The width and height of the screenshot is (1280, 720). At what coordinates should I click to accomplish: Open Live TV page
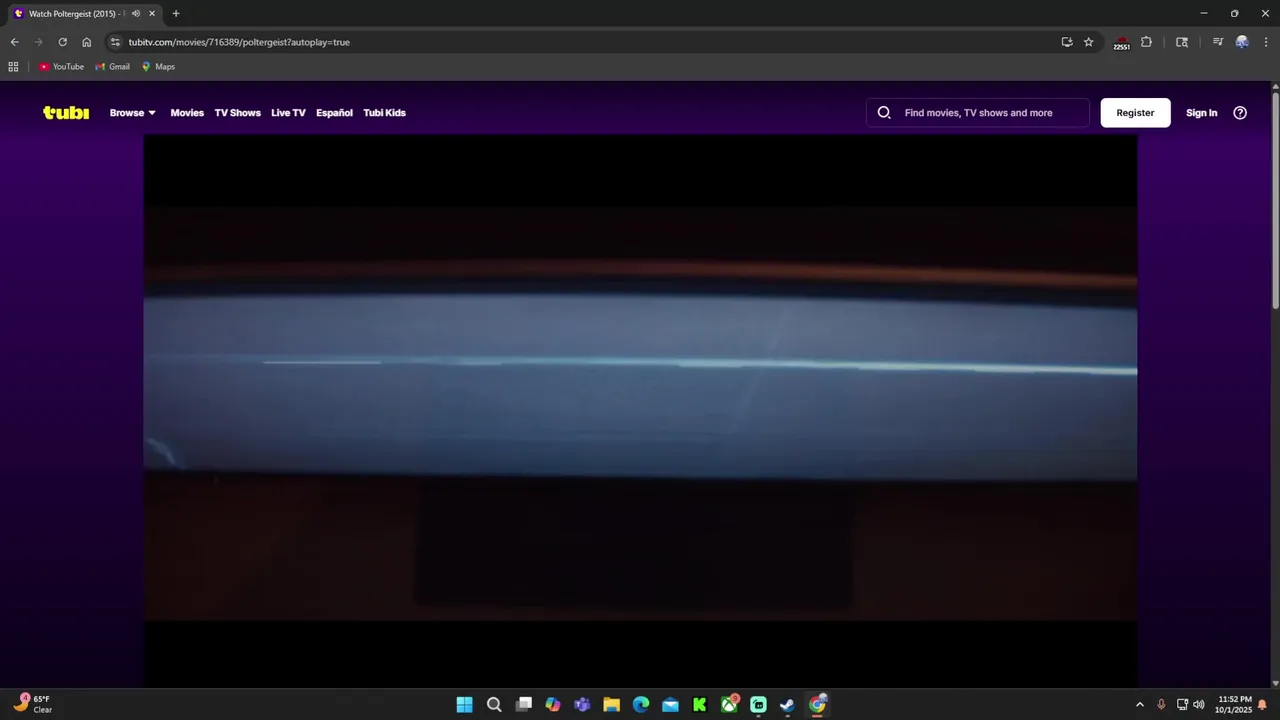[288, 113]
